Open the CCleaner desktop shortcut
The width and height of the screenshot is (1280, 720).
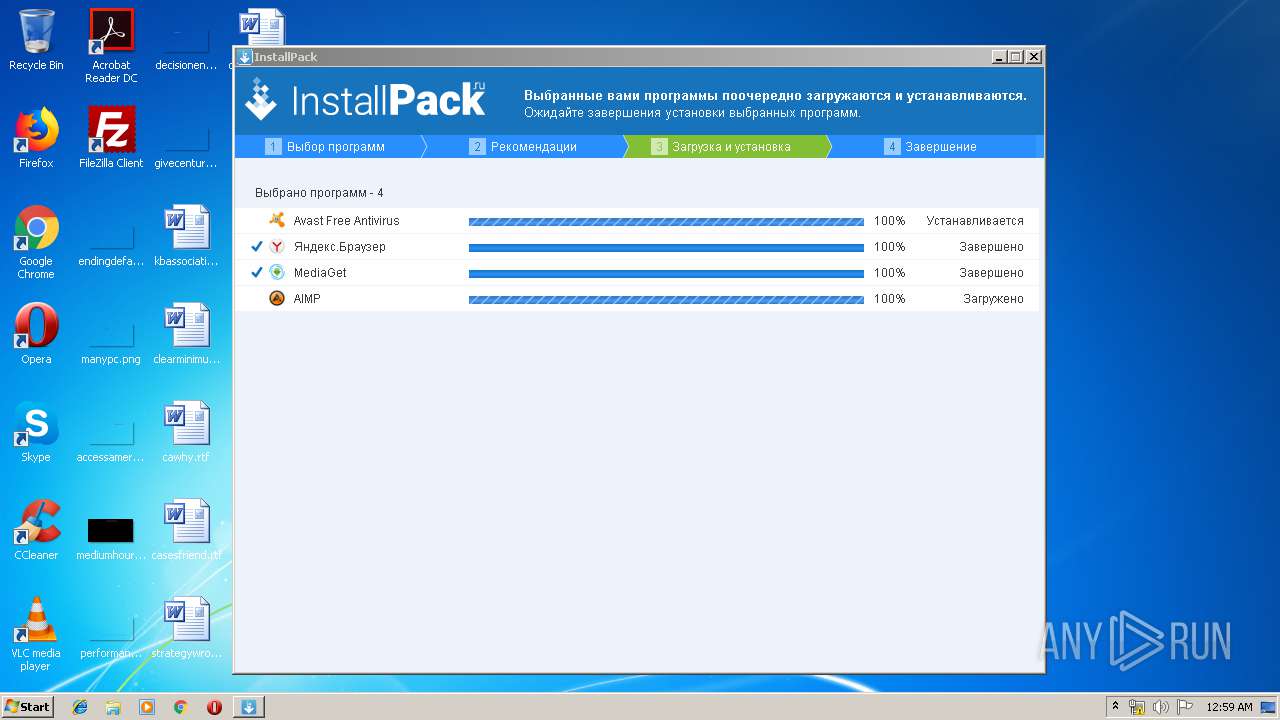[x=36, y=530]
